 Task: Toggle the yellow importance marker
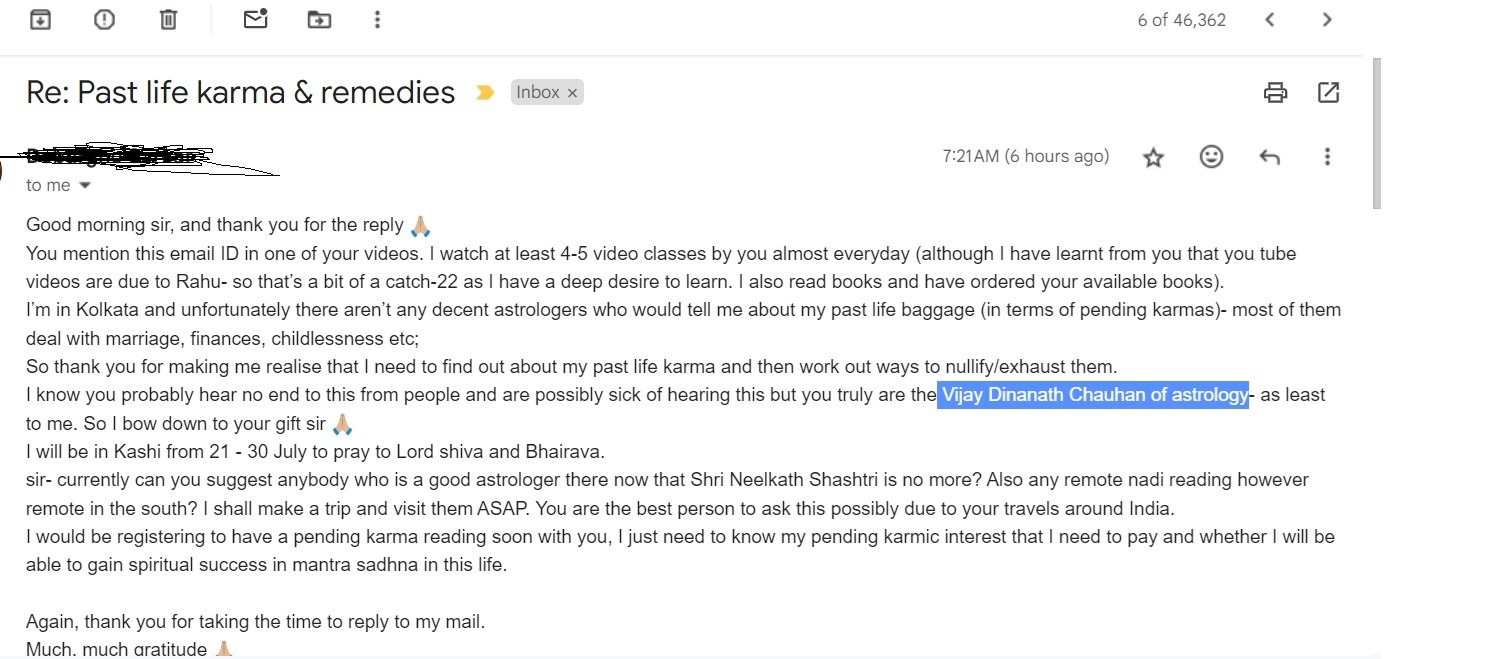click(485, 93)
